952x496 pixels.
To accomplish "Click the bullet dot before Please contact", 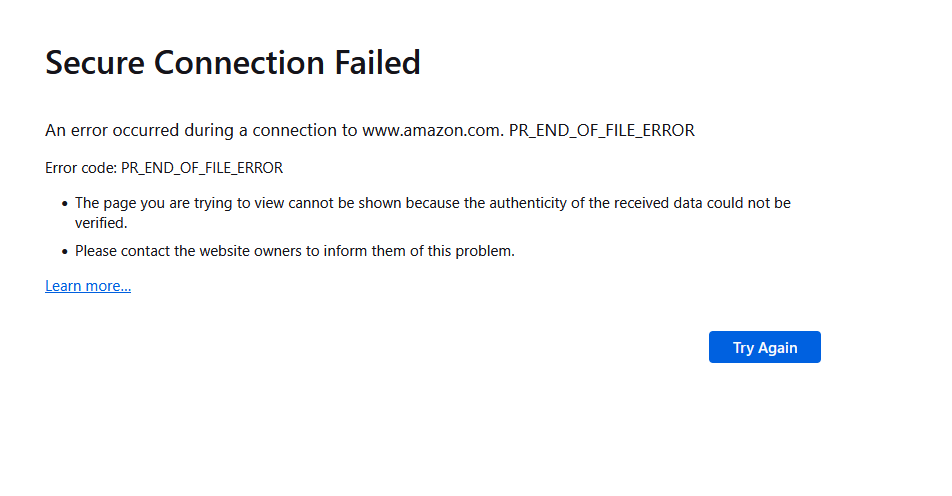I will pyautogui.click(x=65, y=252).
